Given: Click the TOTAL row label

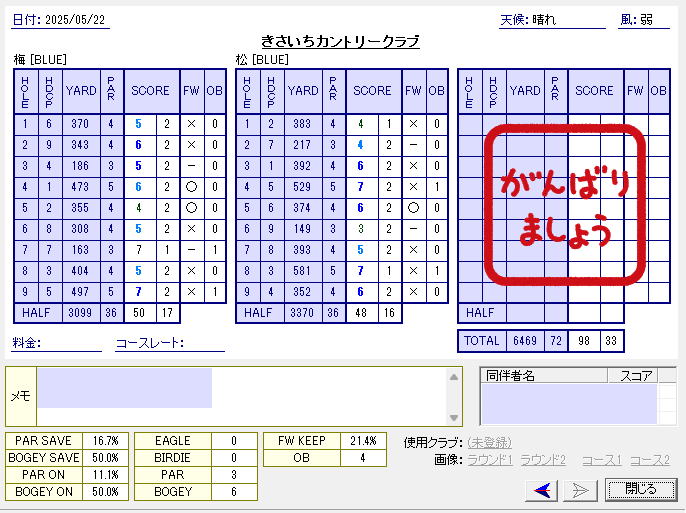Looking at the screenshot, I should pos(482,341).
